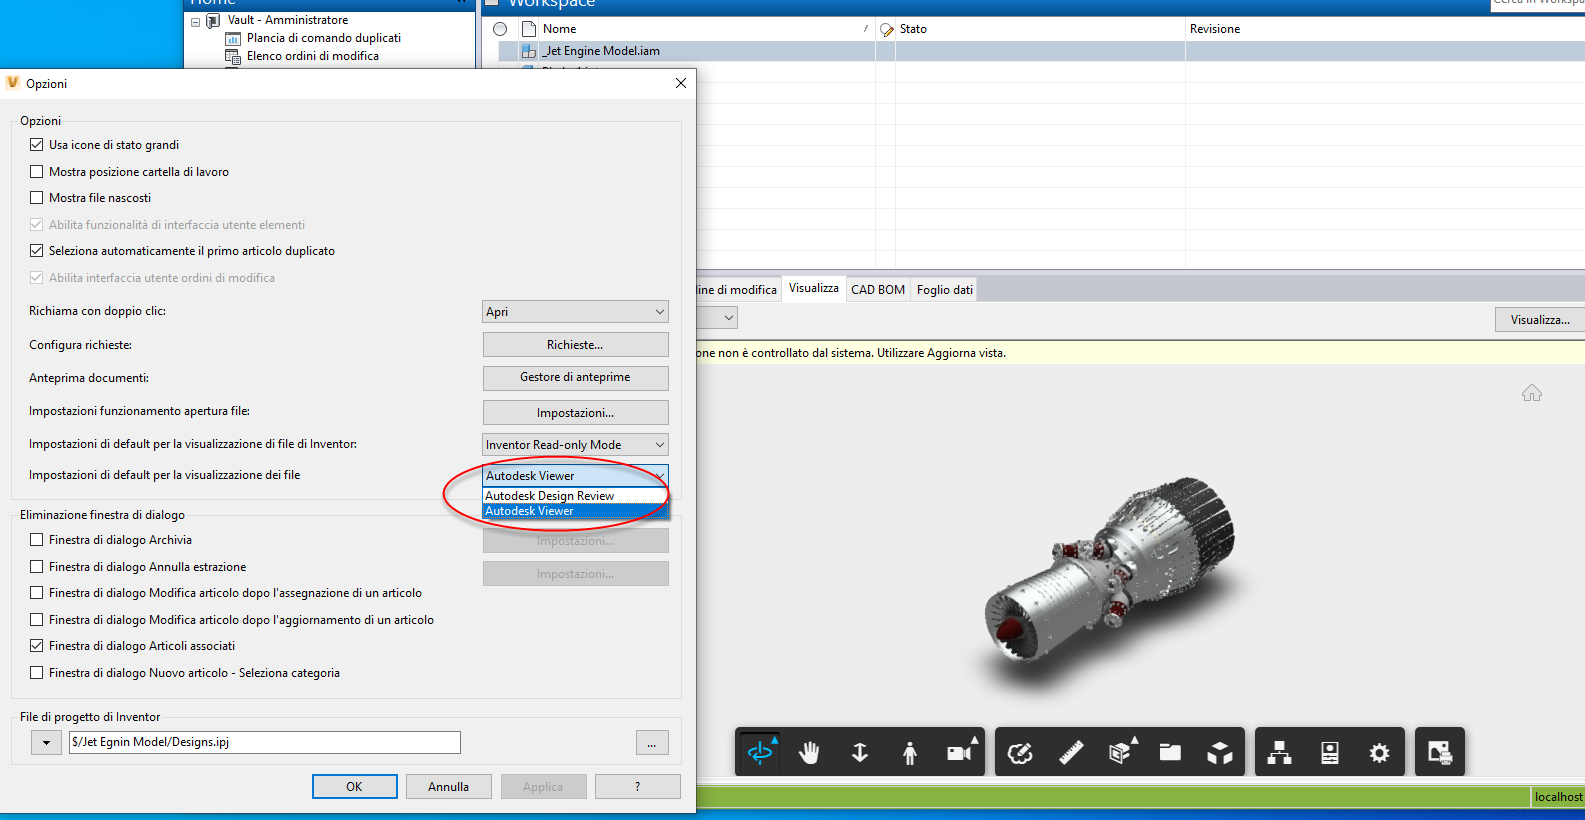Click the Home view icon in viewer
This screenshot has height=820, width=1585.
pos(1532,393)
